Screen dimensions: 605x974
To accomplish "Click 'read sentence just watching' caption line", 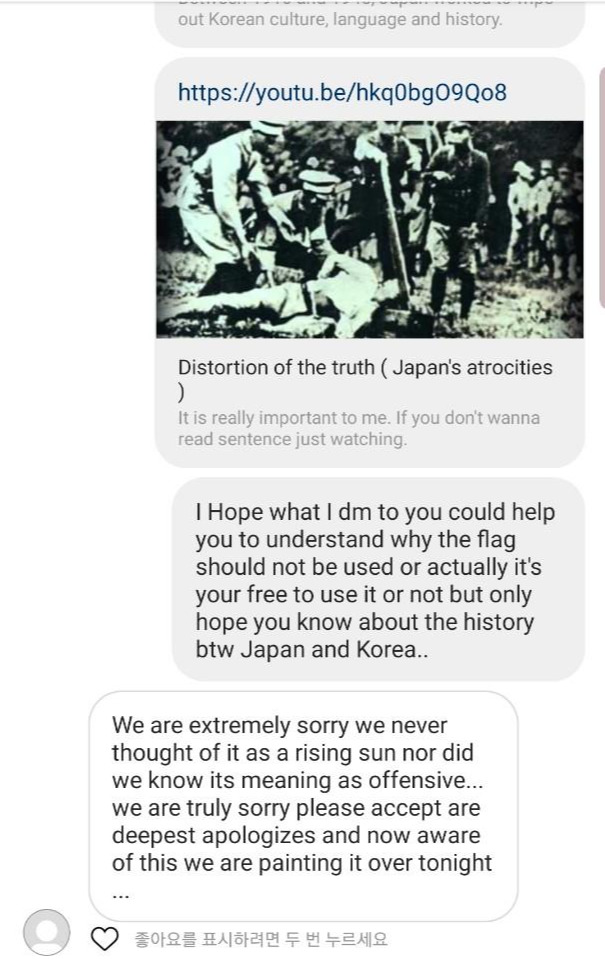I will click(292, 439).
